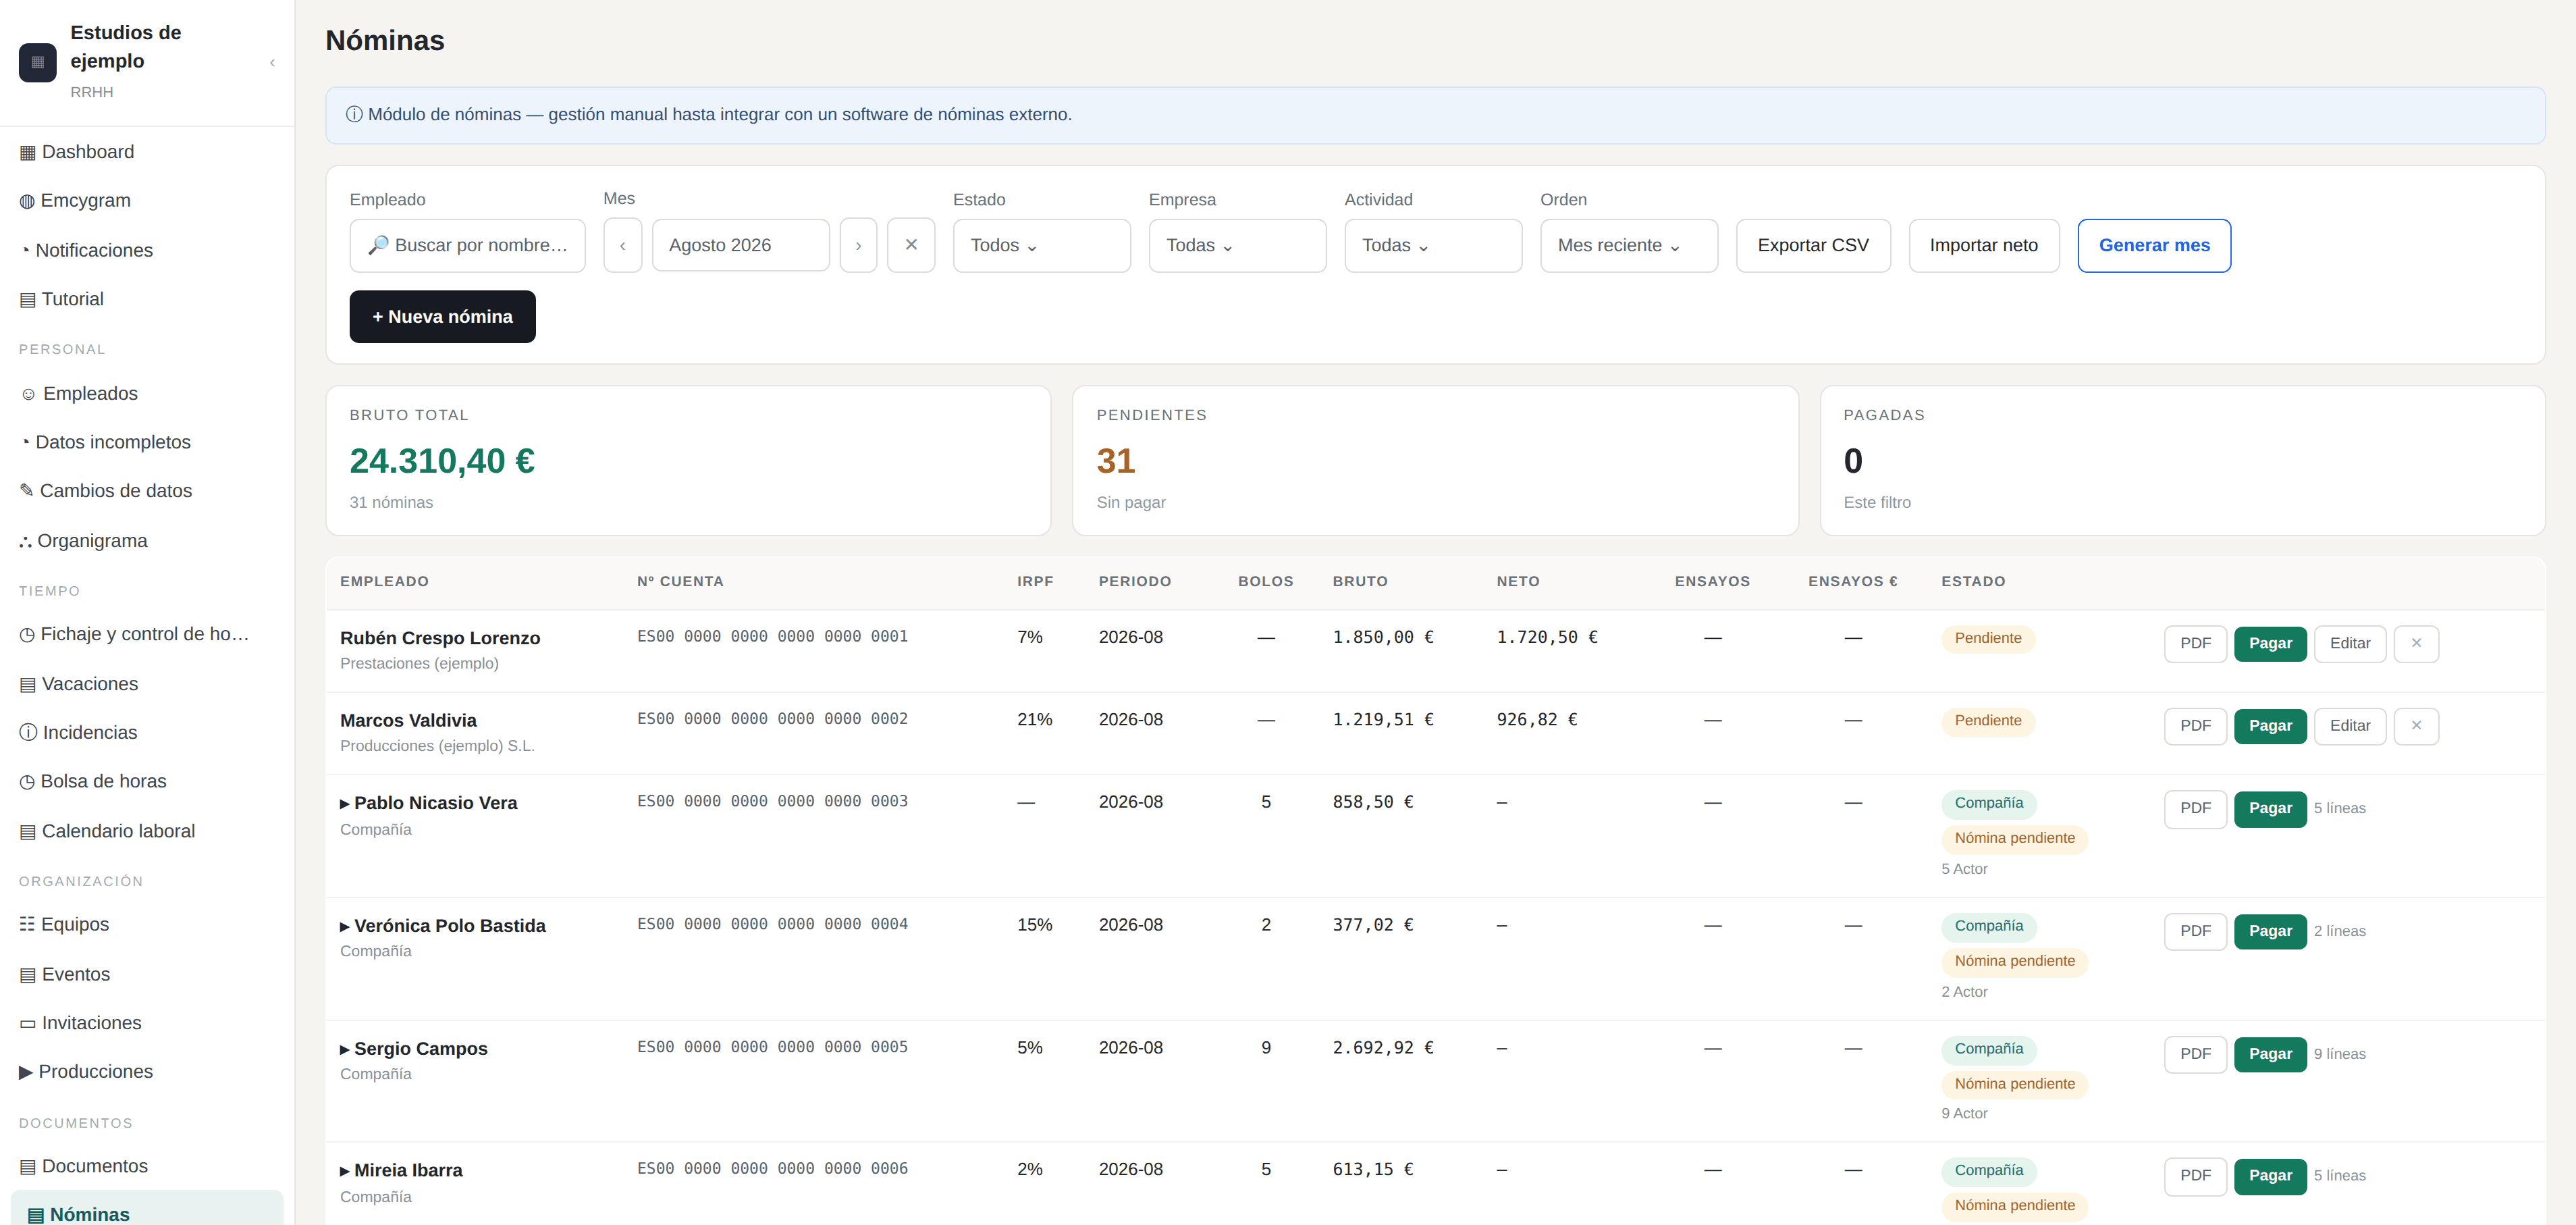Click the Bruto column header
Screen dimensions: 2576x1225
point(1360,582)
